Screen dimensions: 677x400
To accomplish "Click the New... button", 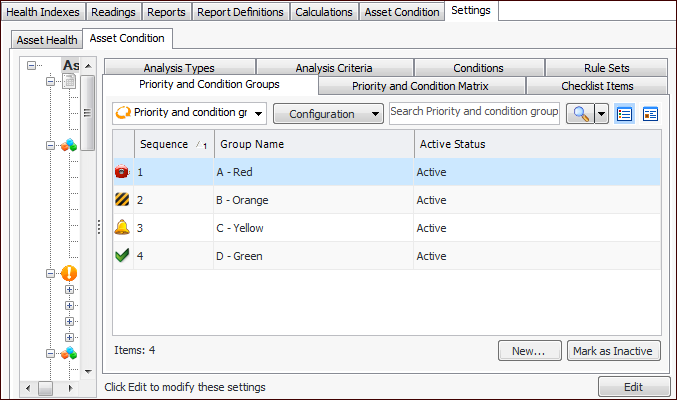I will [x=528, y=351].
